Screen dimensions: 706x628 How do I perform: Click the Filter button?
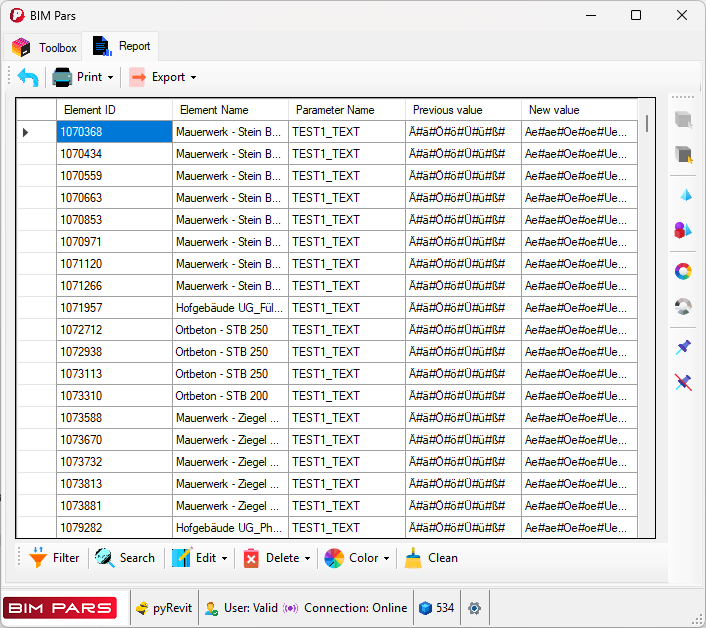(x=54, y=558)
